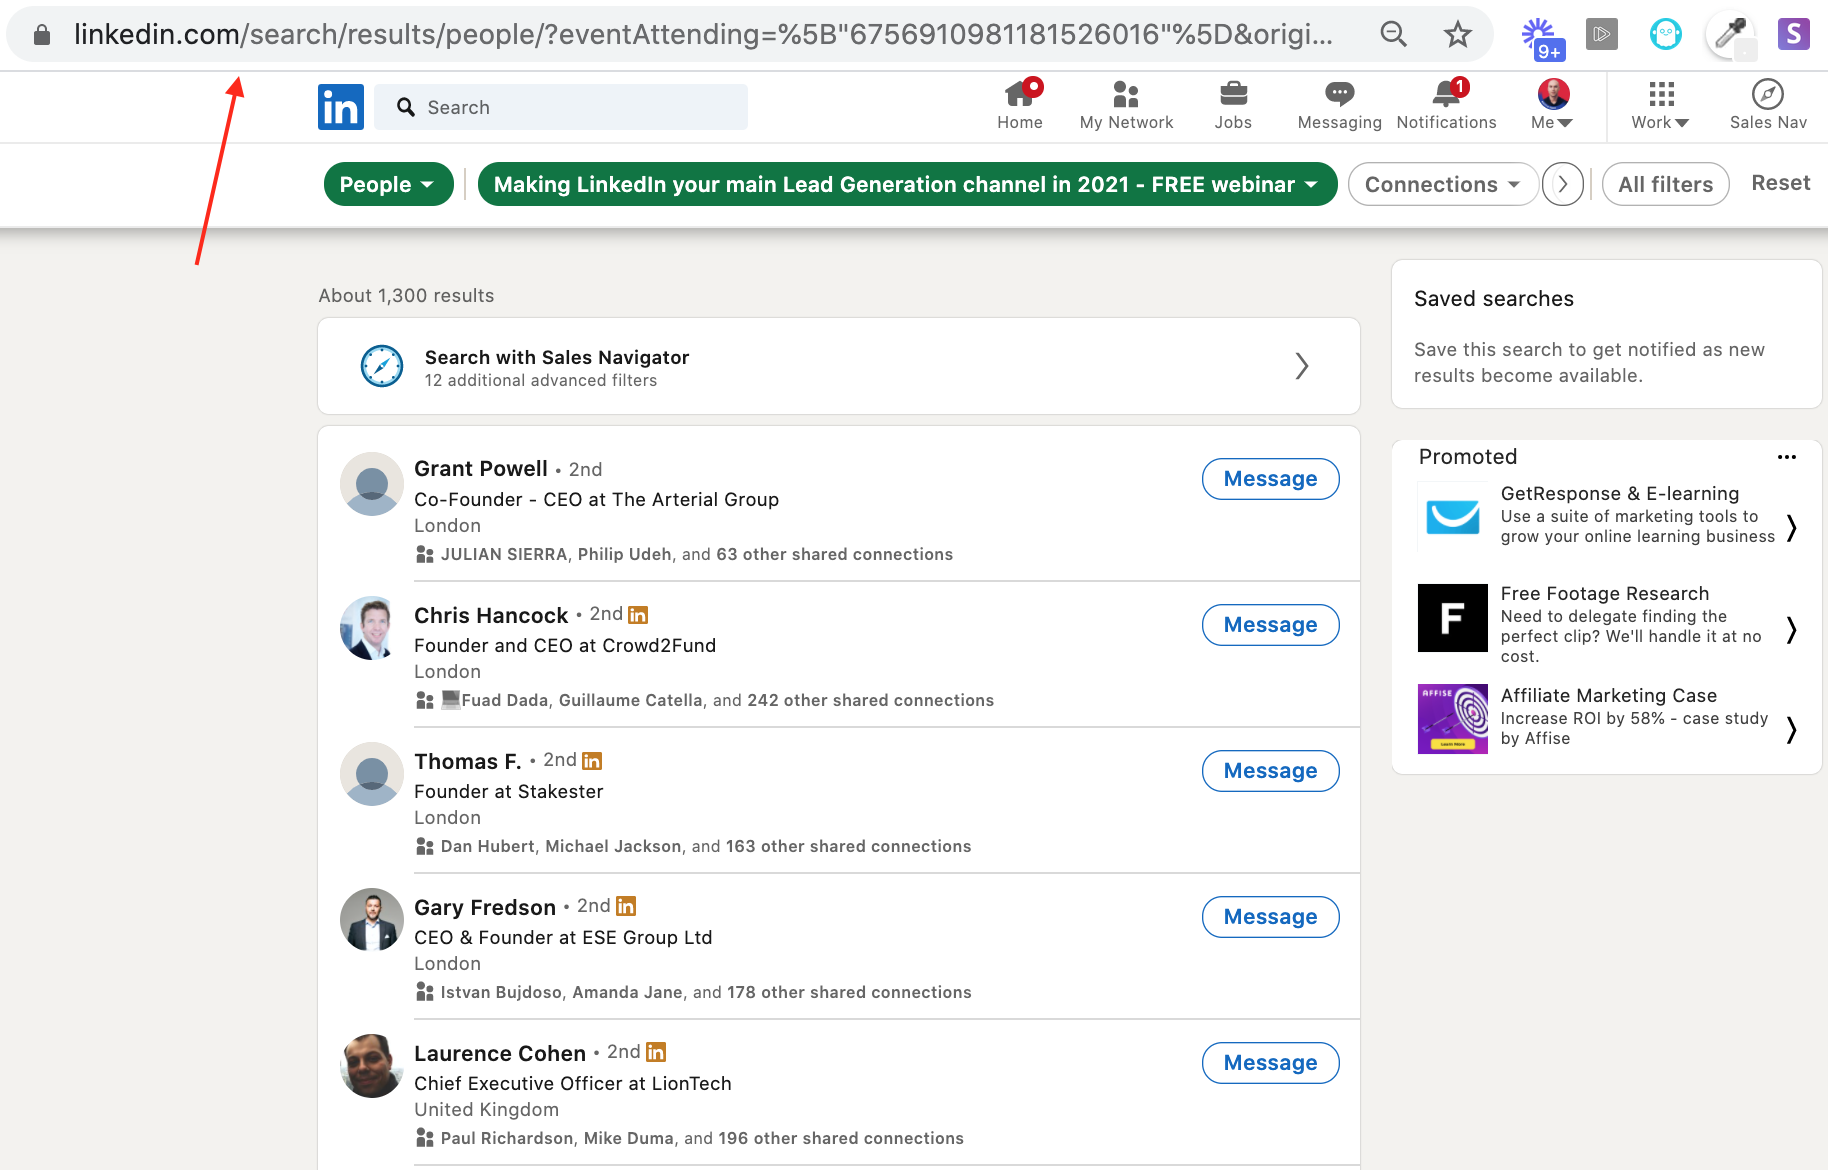This screenshot has width=1828, height=1170.
Task: Open Grant Powell's profile name link
Action: (481, 469)
